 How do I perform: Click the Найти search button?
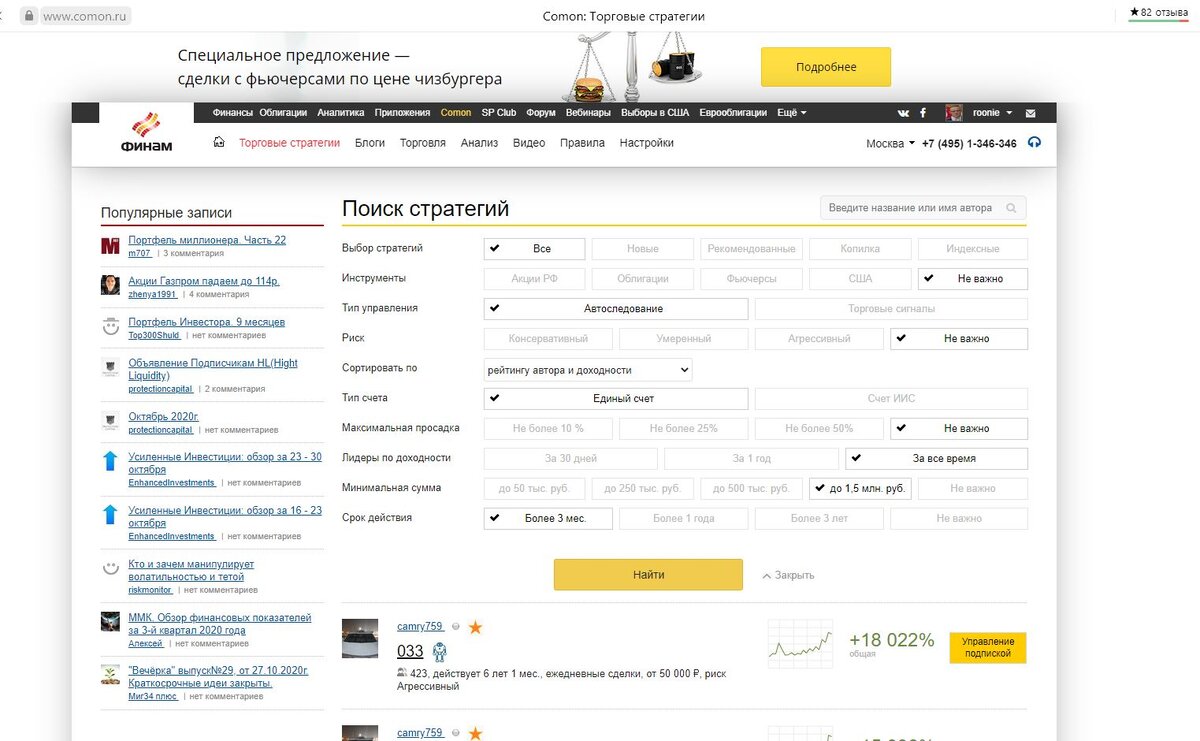tap(648, 575)
